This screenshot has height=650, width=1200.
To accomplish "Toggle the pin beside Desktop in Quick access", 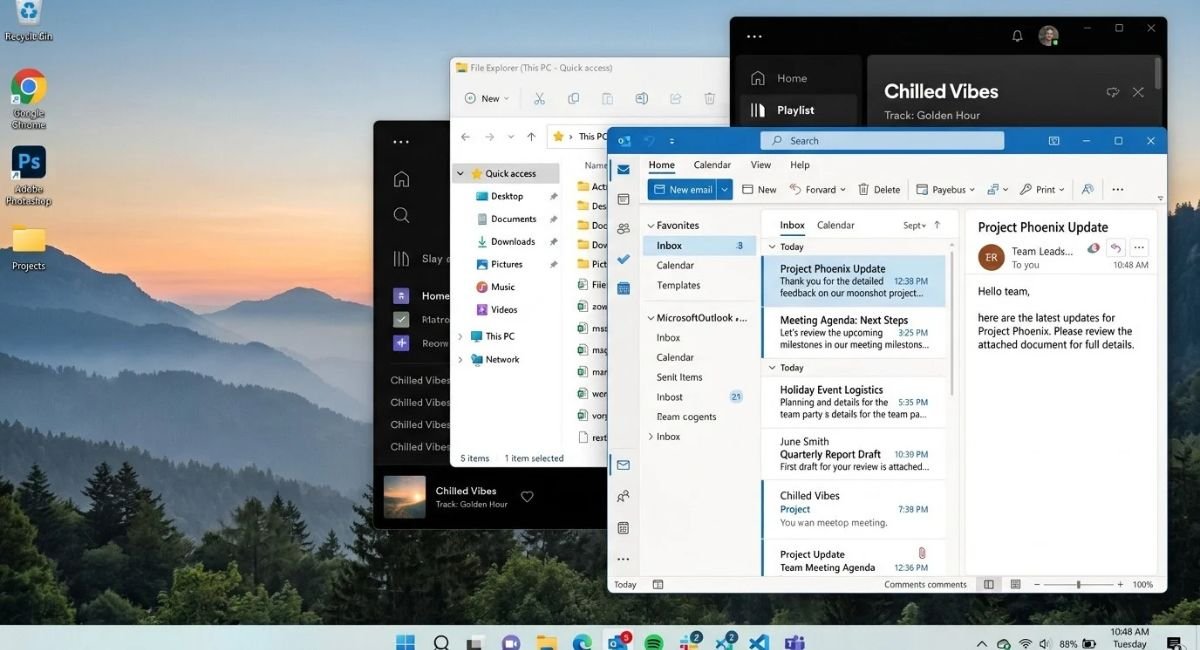I will (554, 196).
